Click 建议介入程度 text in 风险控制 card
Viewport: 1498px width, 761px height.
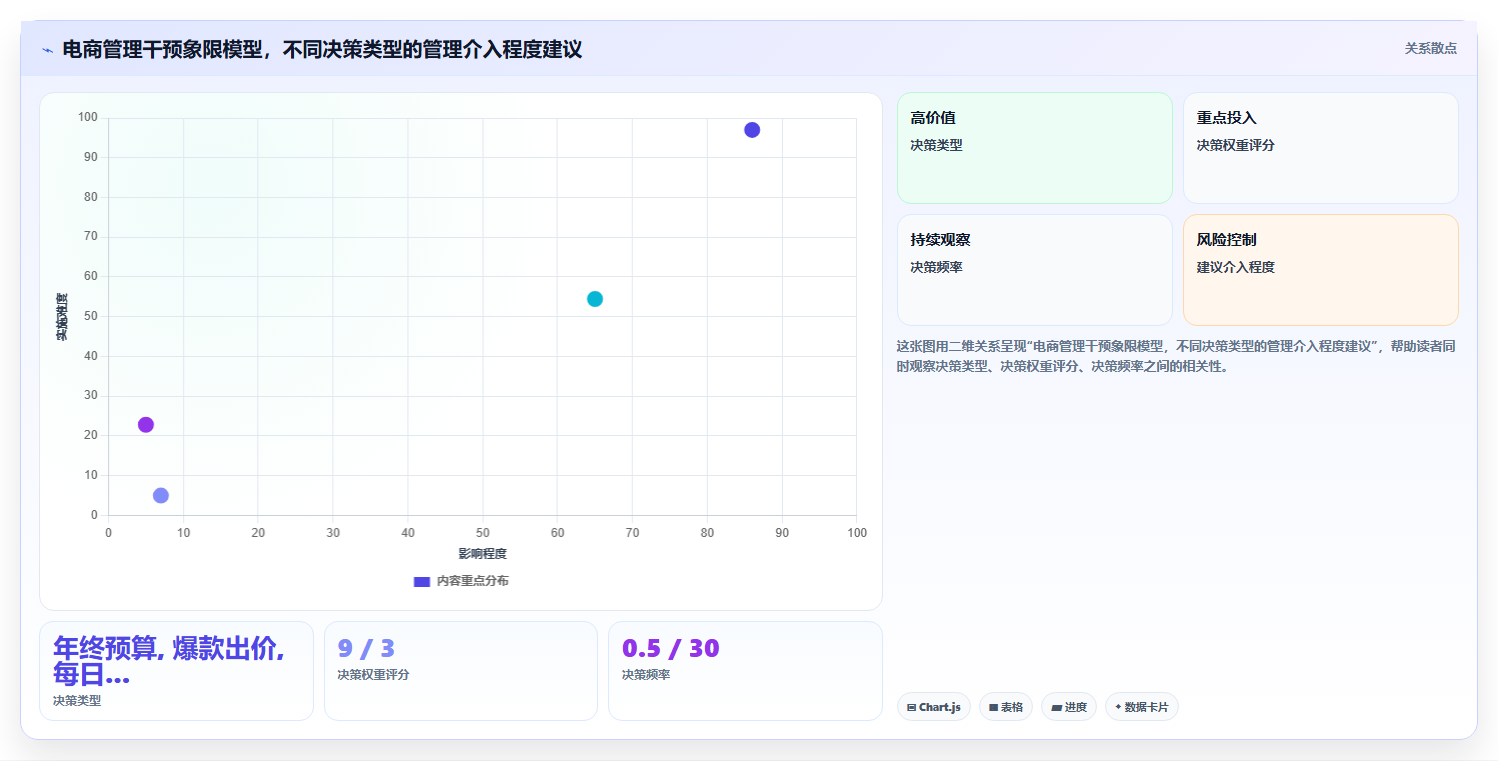[x=1235, y=267]
